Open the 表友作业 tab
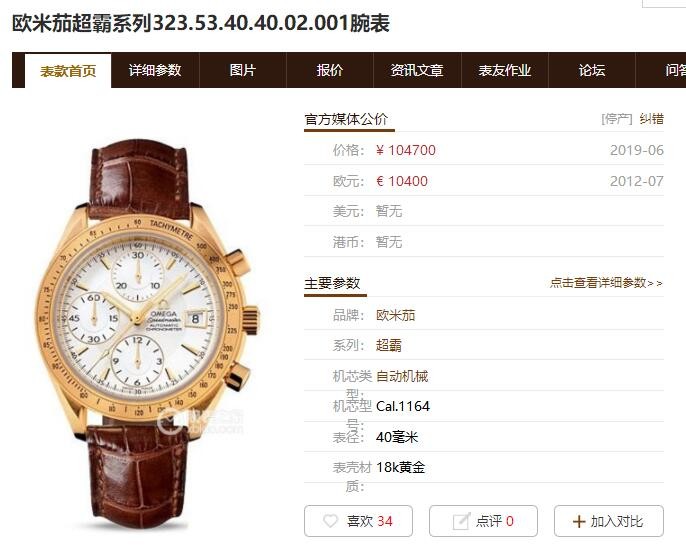Image resolution: width=686 pixels, height=559 pixels. [504, 70]
